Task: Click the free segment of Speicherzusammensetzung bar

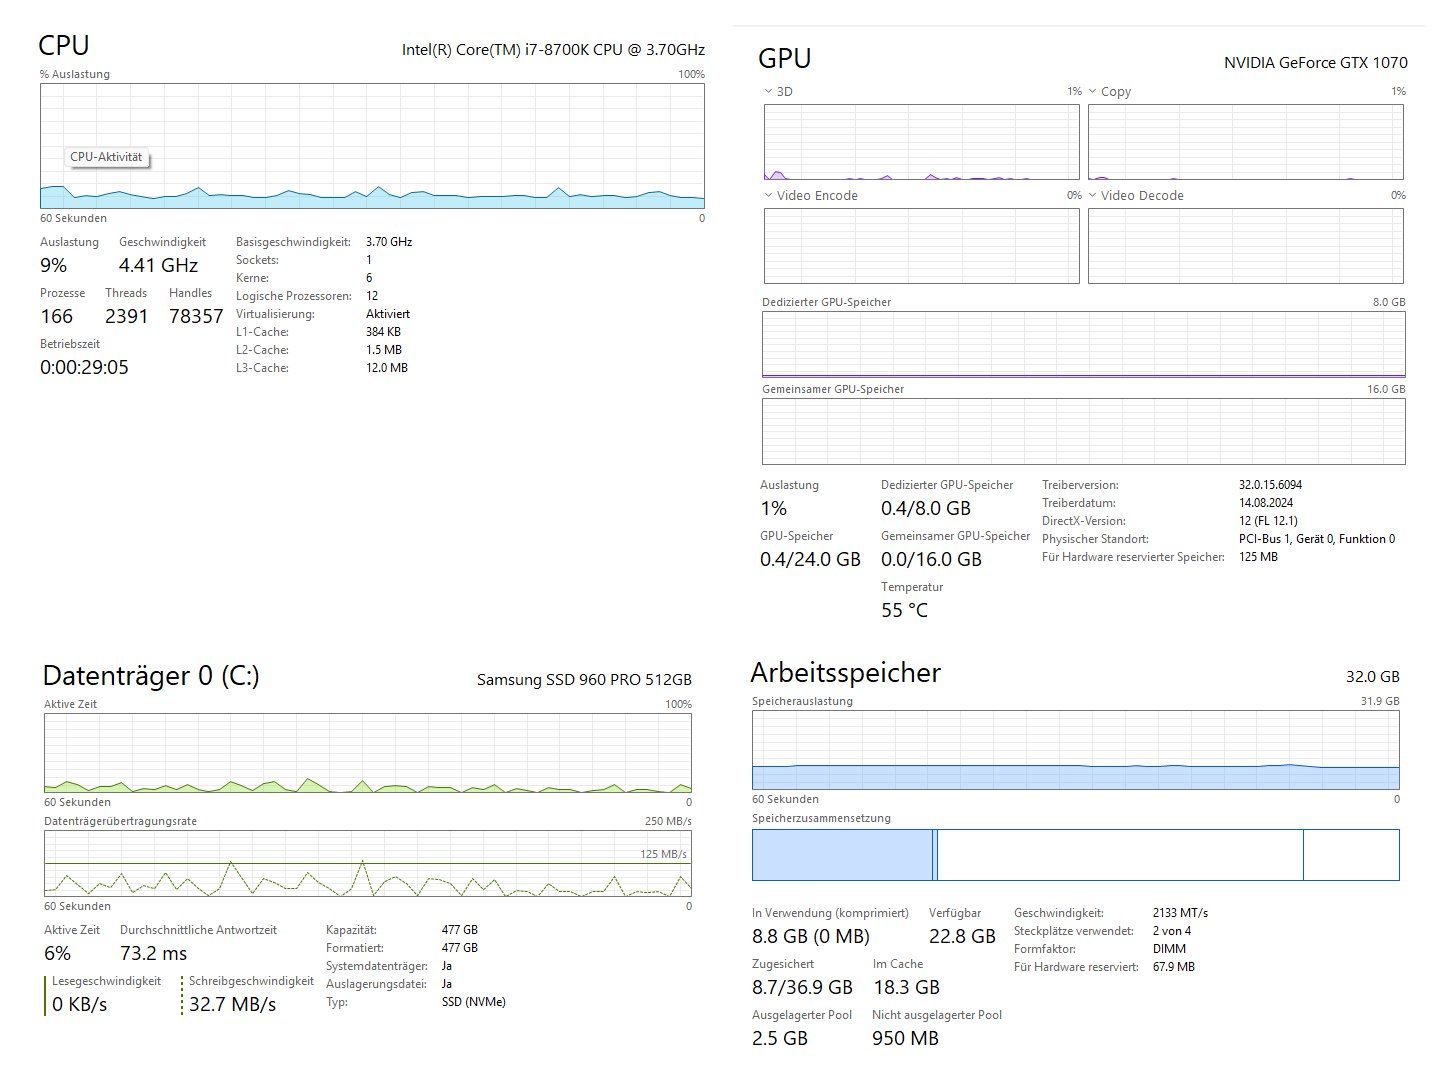Action: [x=1351, y=855]
